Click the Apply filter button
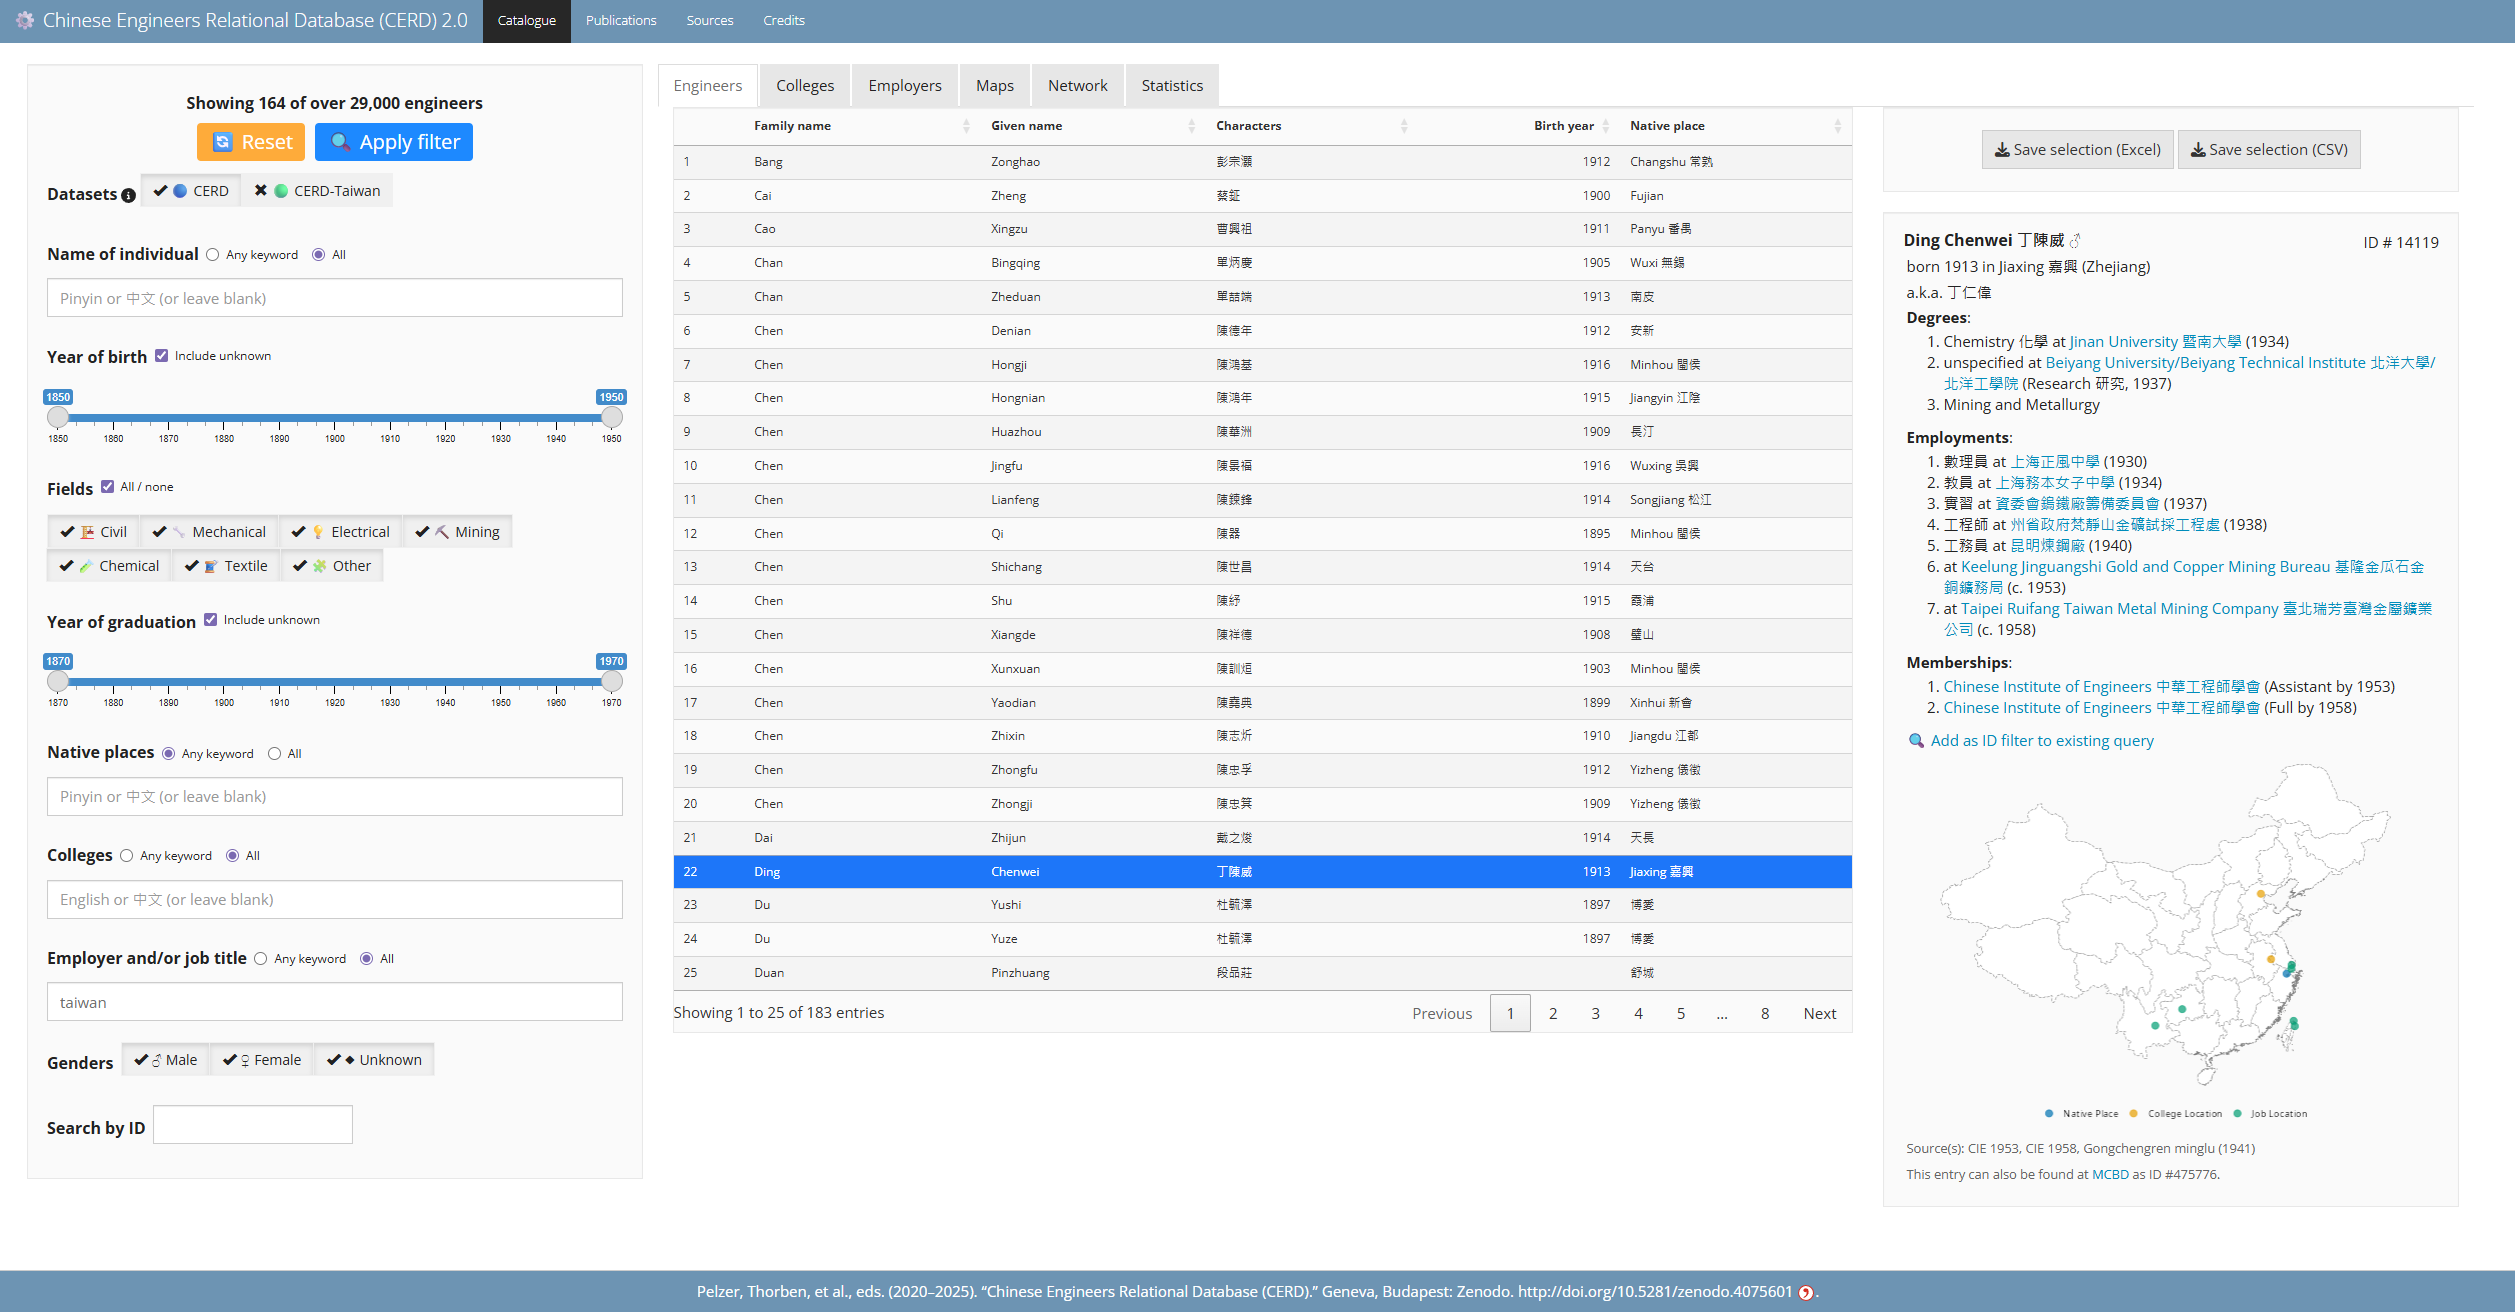The height and width of the screenshot is (1312, 2515). [394, 142]
